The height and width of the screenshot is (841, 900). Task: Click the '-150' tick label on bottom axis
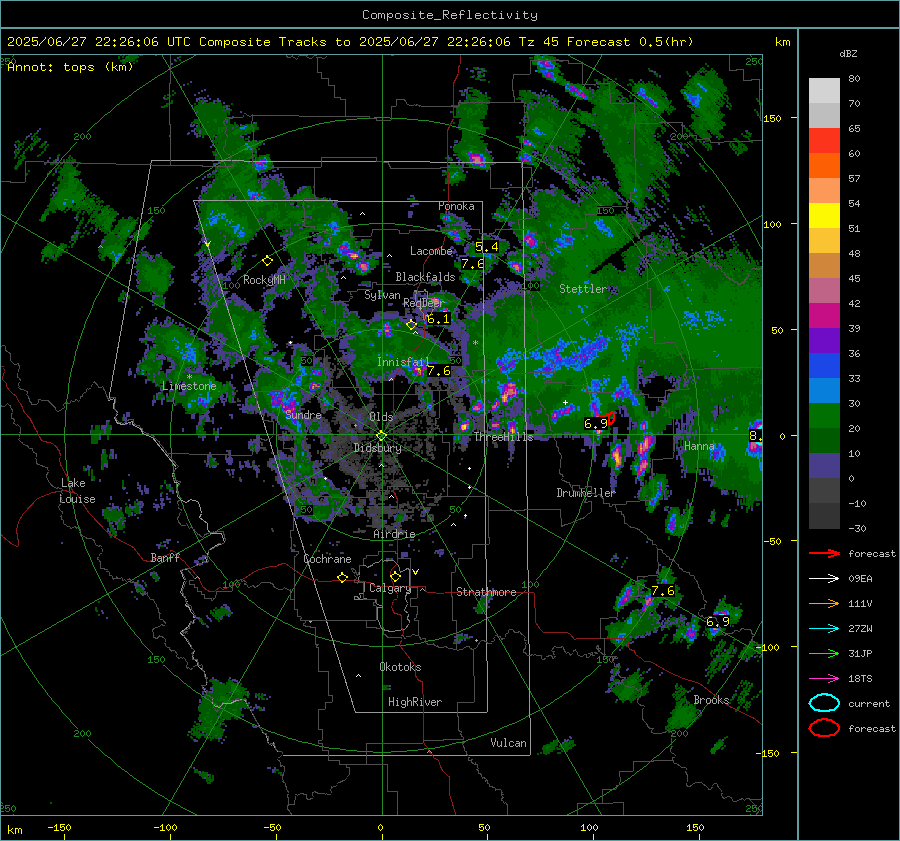click(59, 827)
